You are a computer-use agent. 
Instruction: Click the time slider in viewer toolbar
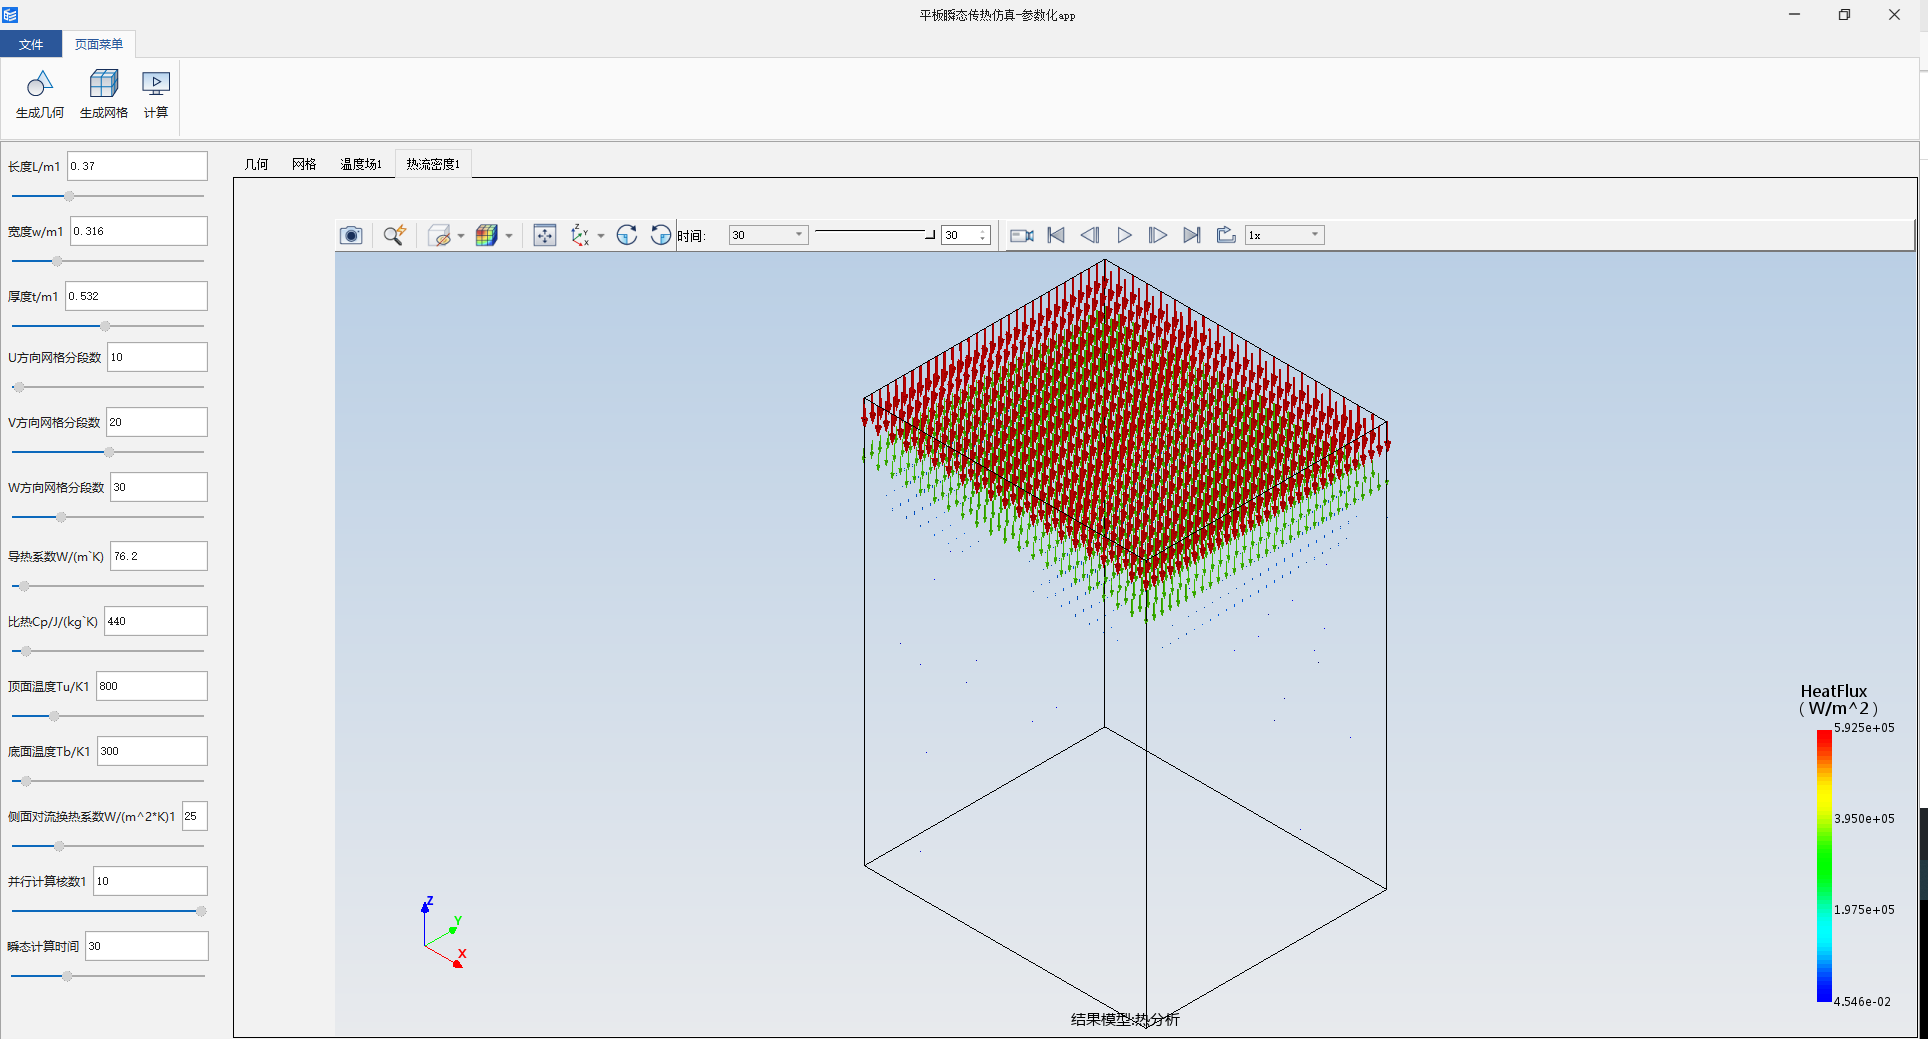pyautogui.click(x=875, y=234)
